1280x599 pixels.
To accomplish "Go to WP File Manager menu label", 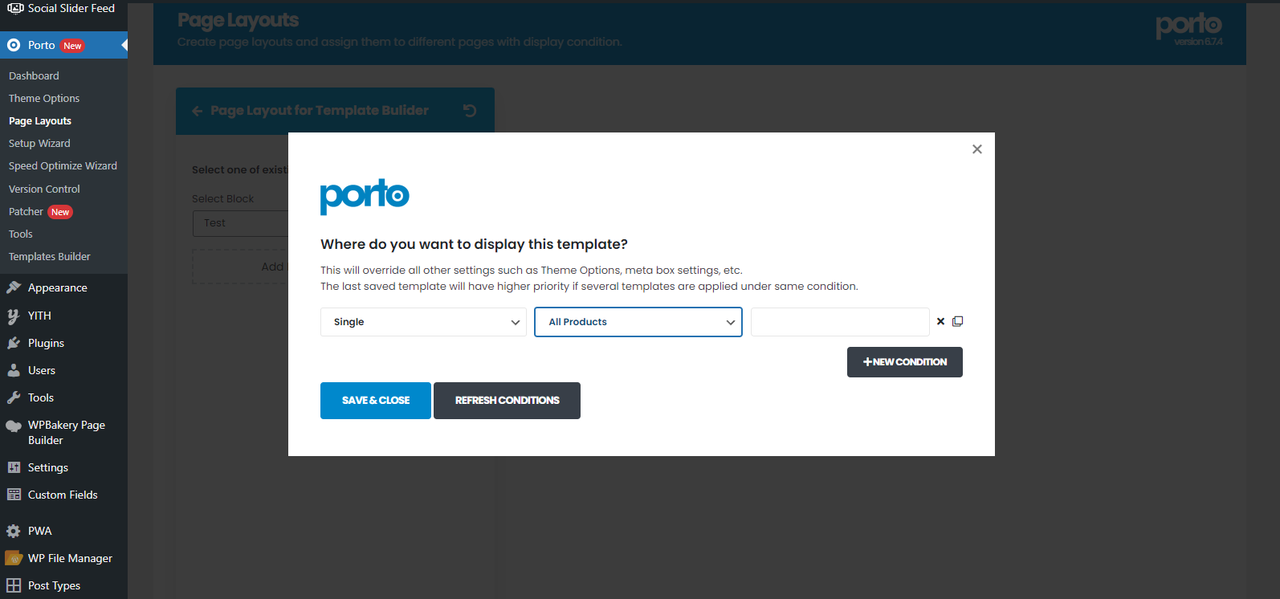I will pos(70,558).
